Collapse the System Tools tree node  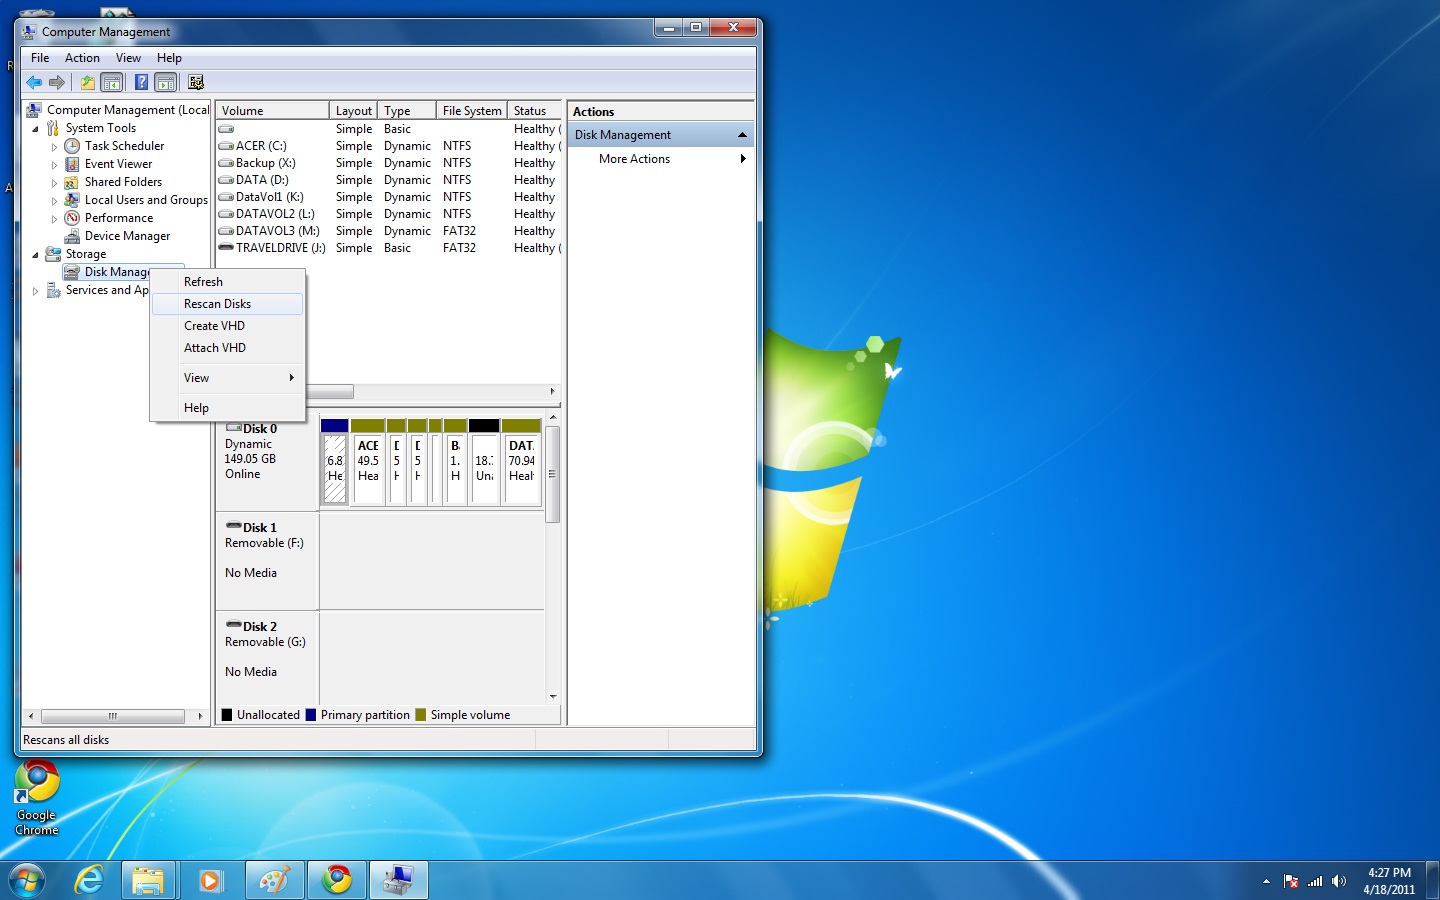(x=35, y=129)
